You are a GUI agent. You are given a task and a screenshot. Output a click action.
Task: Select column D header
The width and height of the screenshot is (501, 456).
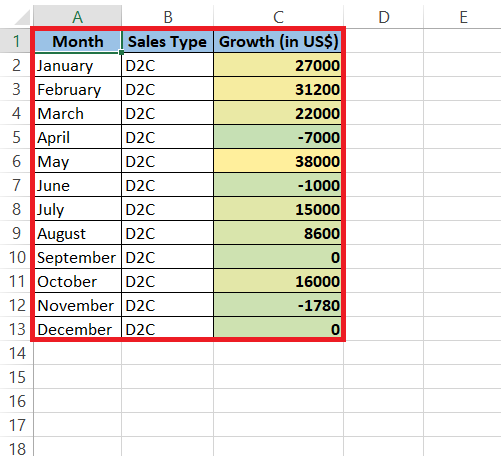384,17
